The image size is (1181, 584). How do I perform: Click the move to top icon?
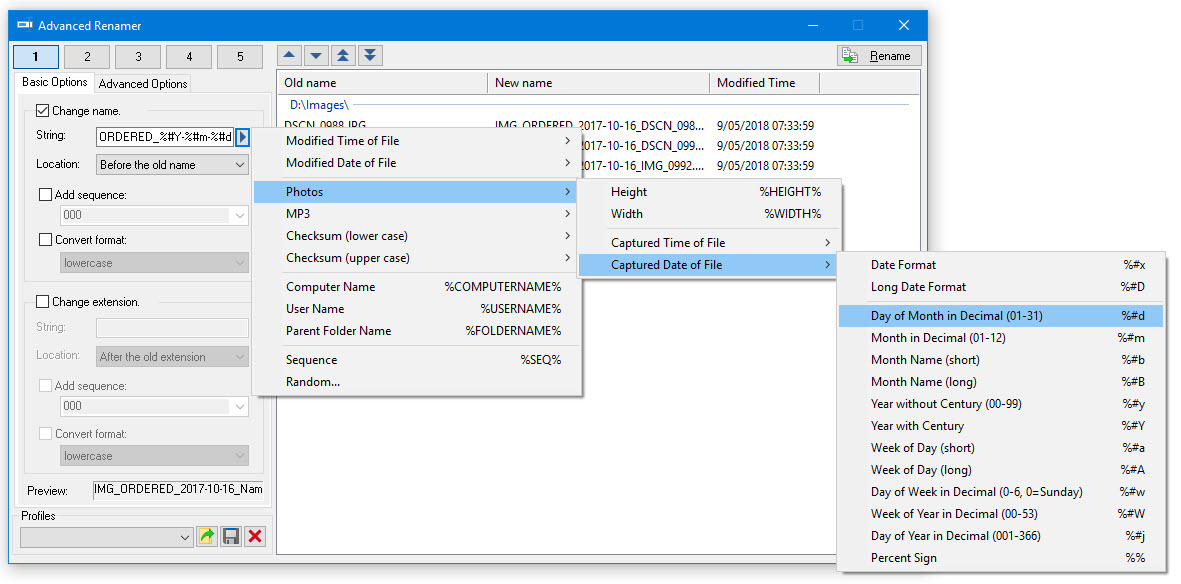343,56
